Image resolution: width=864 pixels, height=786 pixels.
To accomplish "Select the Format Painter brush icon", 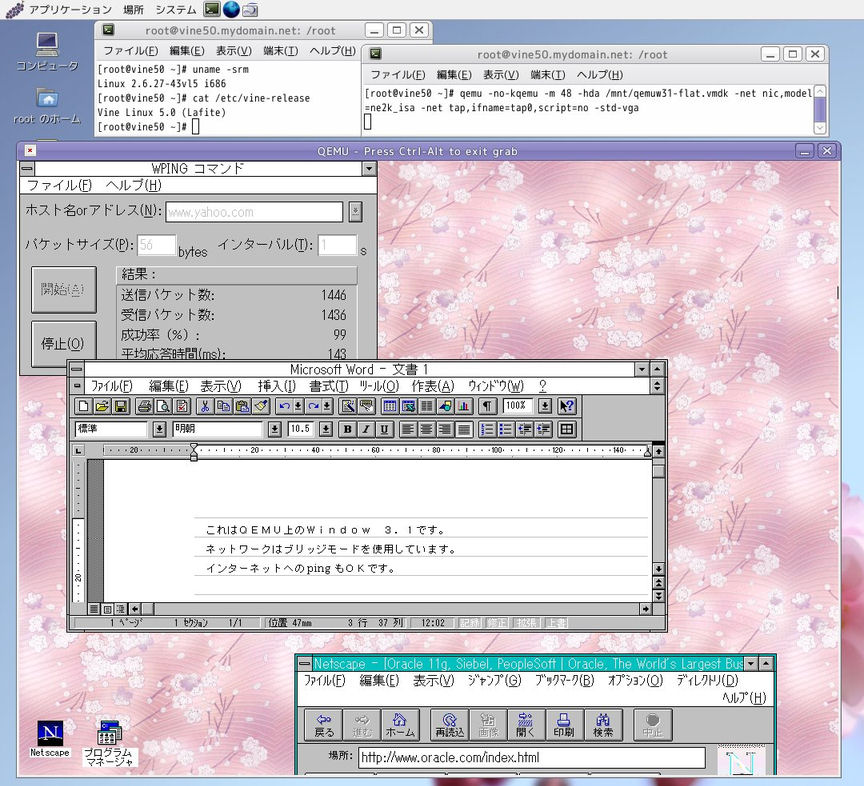I will point(261,406).
